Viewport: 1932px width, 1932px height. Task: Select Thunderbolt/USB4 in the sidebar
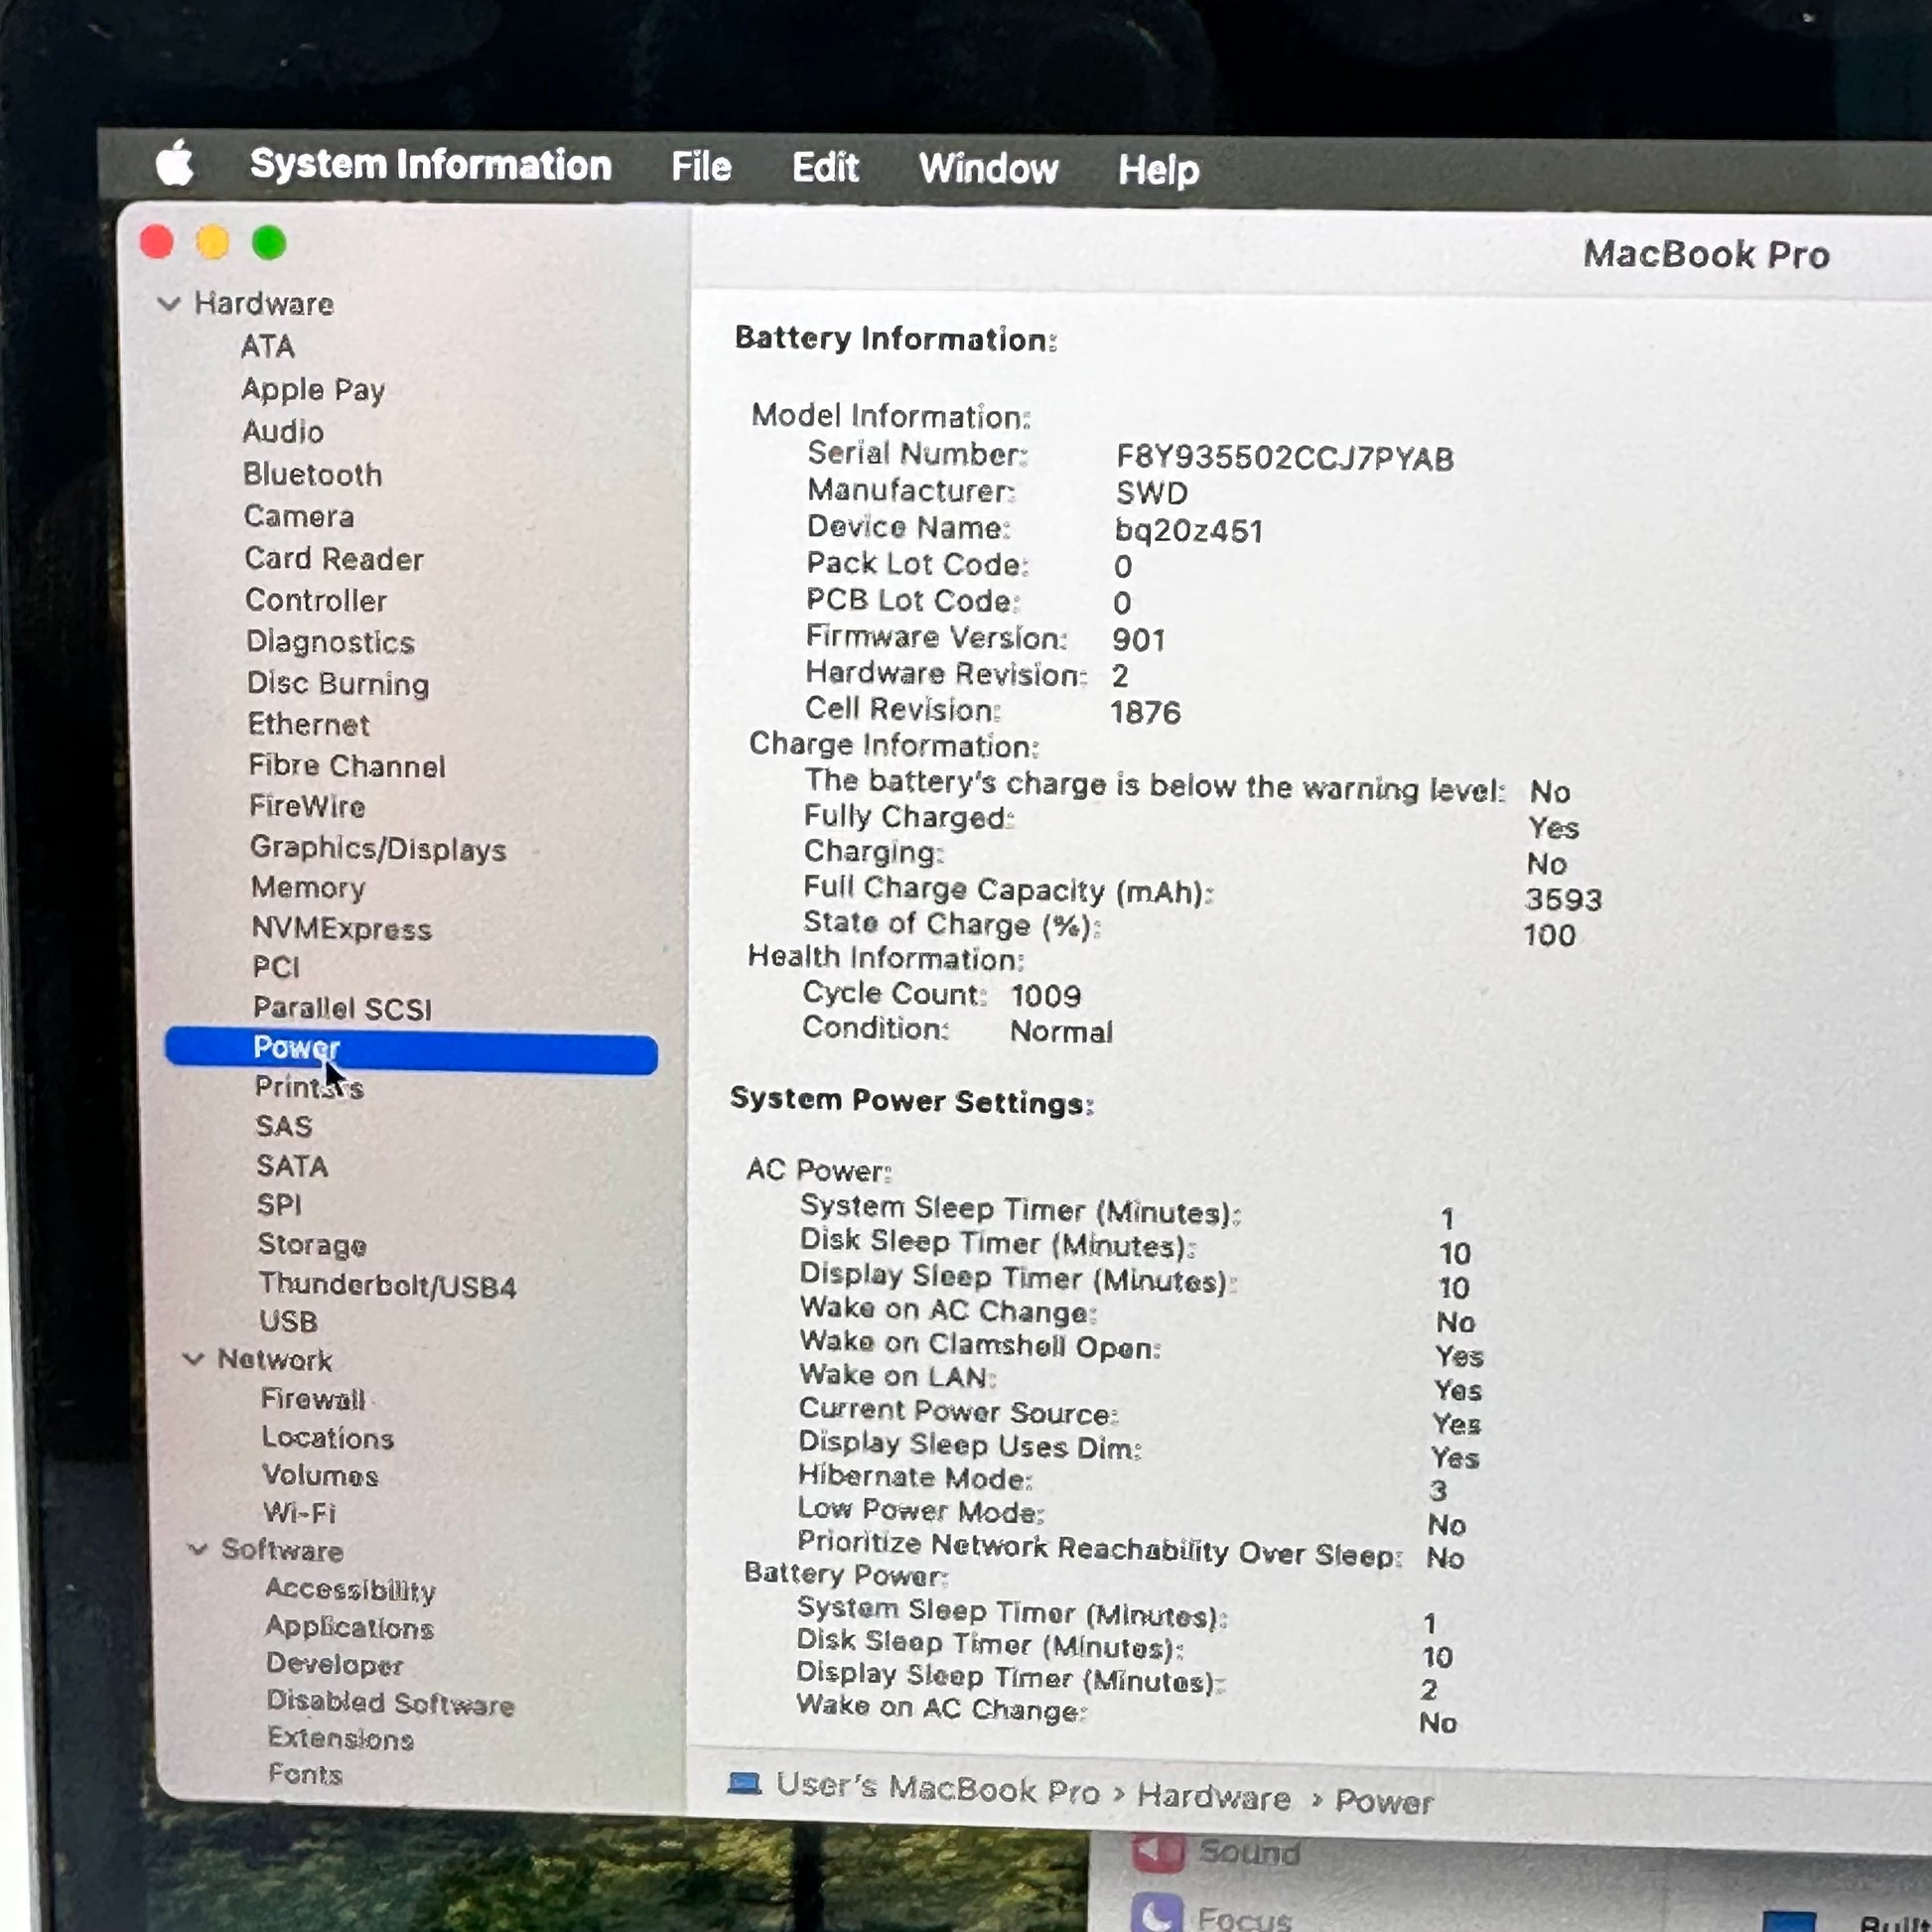(x=387, y=1285)
